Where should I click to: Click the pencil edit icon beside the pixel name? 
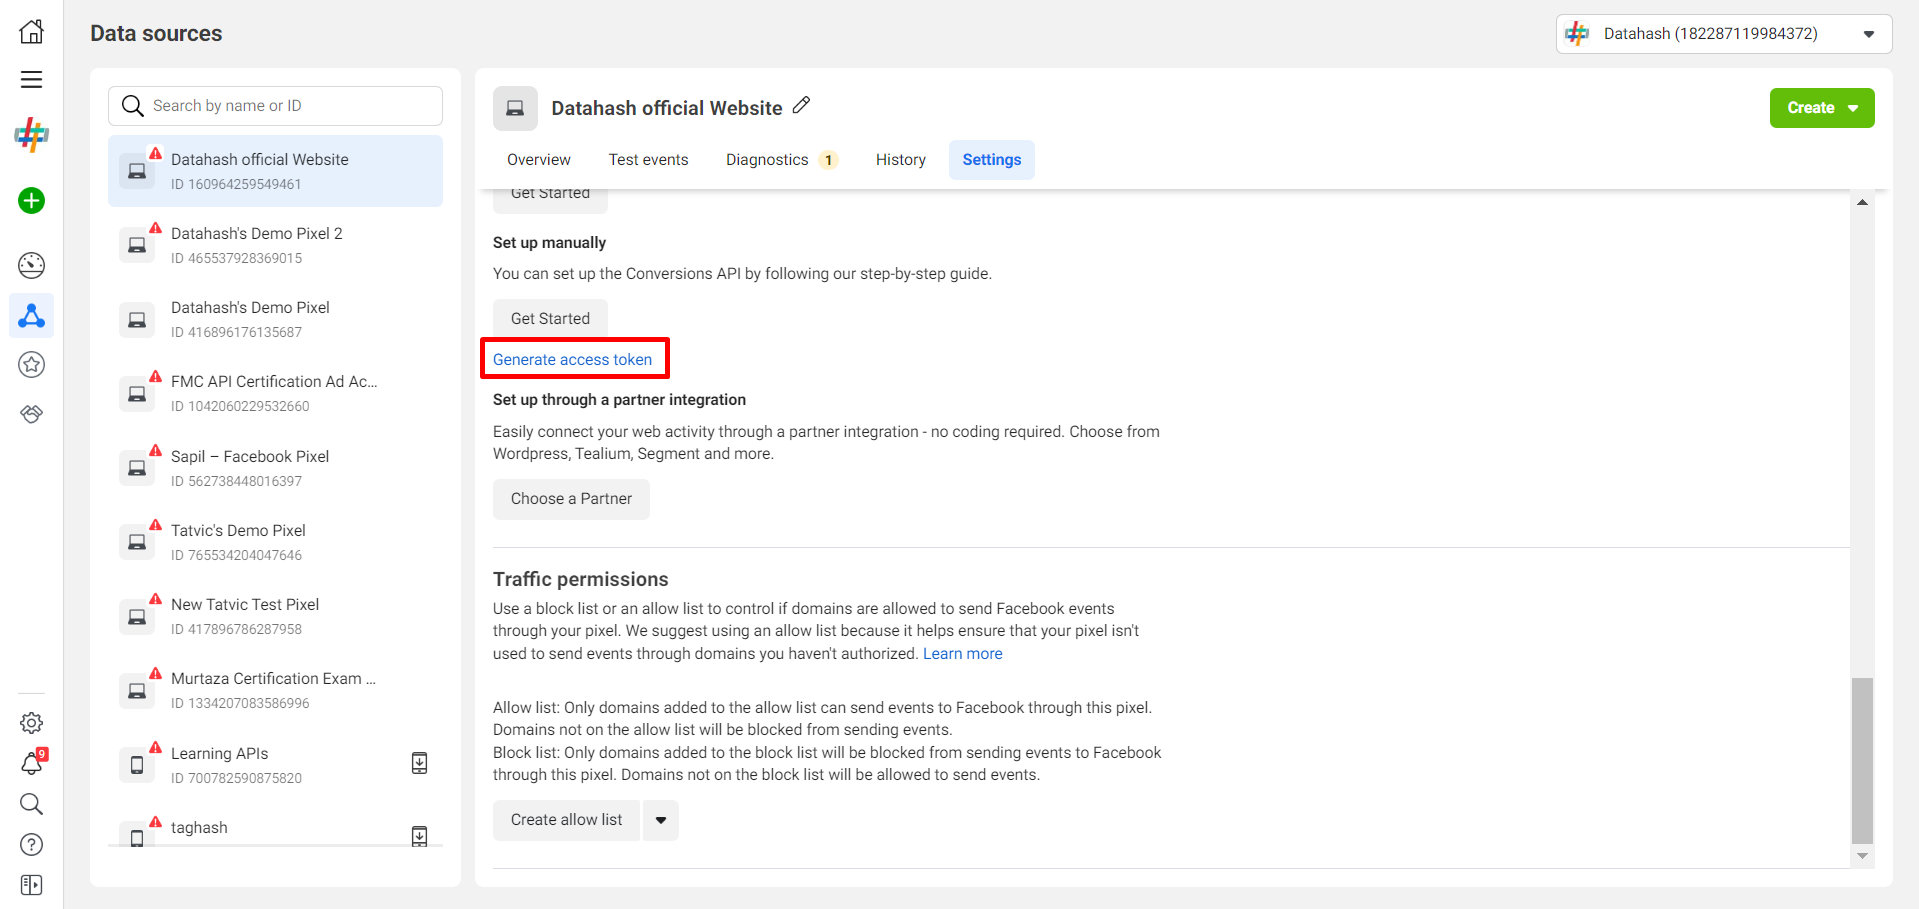click(x=801, y=105)
